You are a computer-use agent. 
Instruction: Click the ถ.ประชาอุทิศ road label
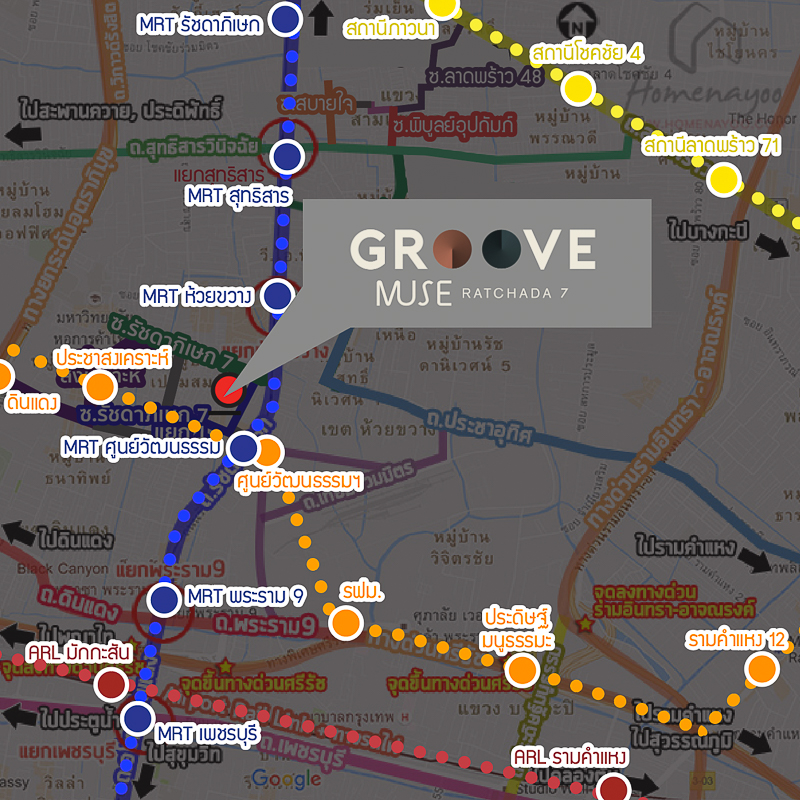click(478, 428)
